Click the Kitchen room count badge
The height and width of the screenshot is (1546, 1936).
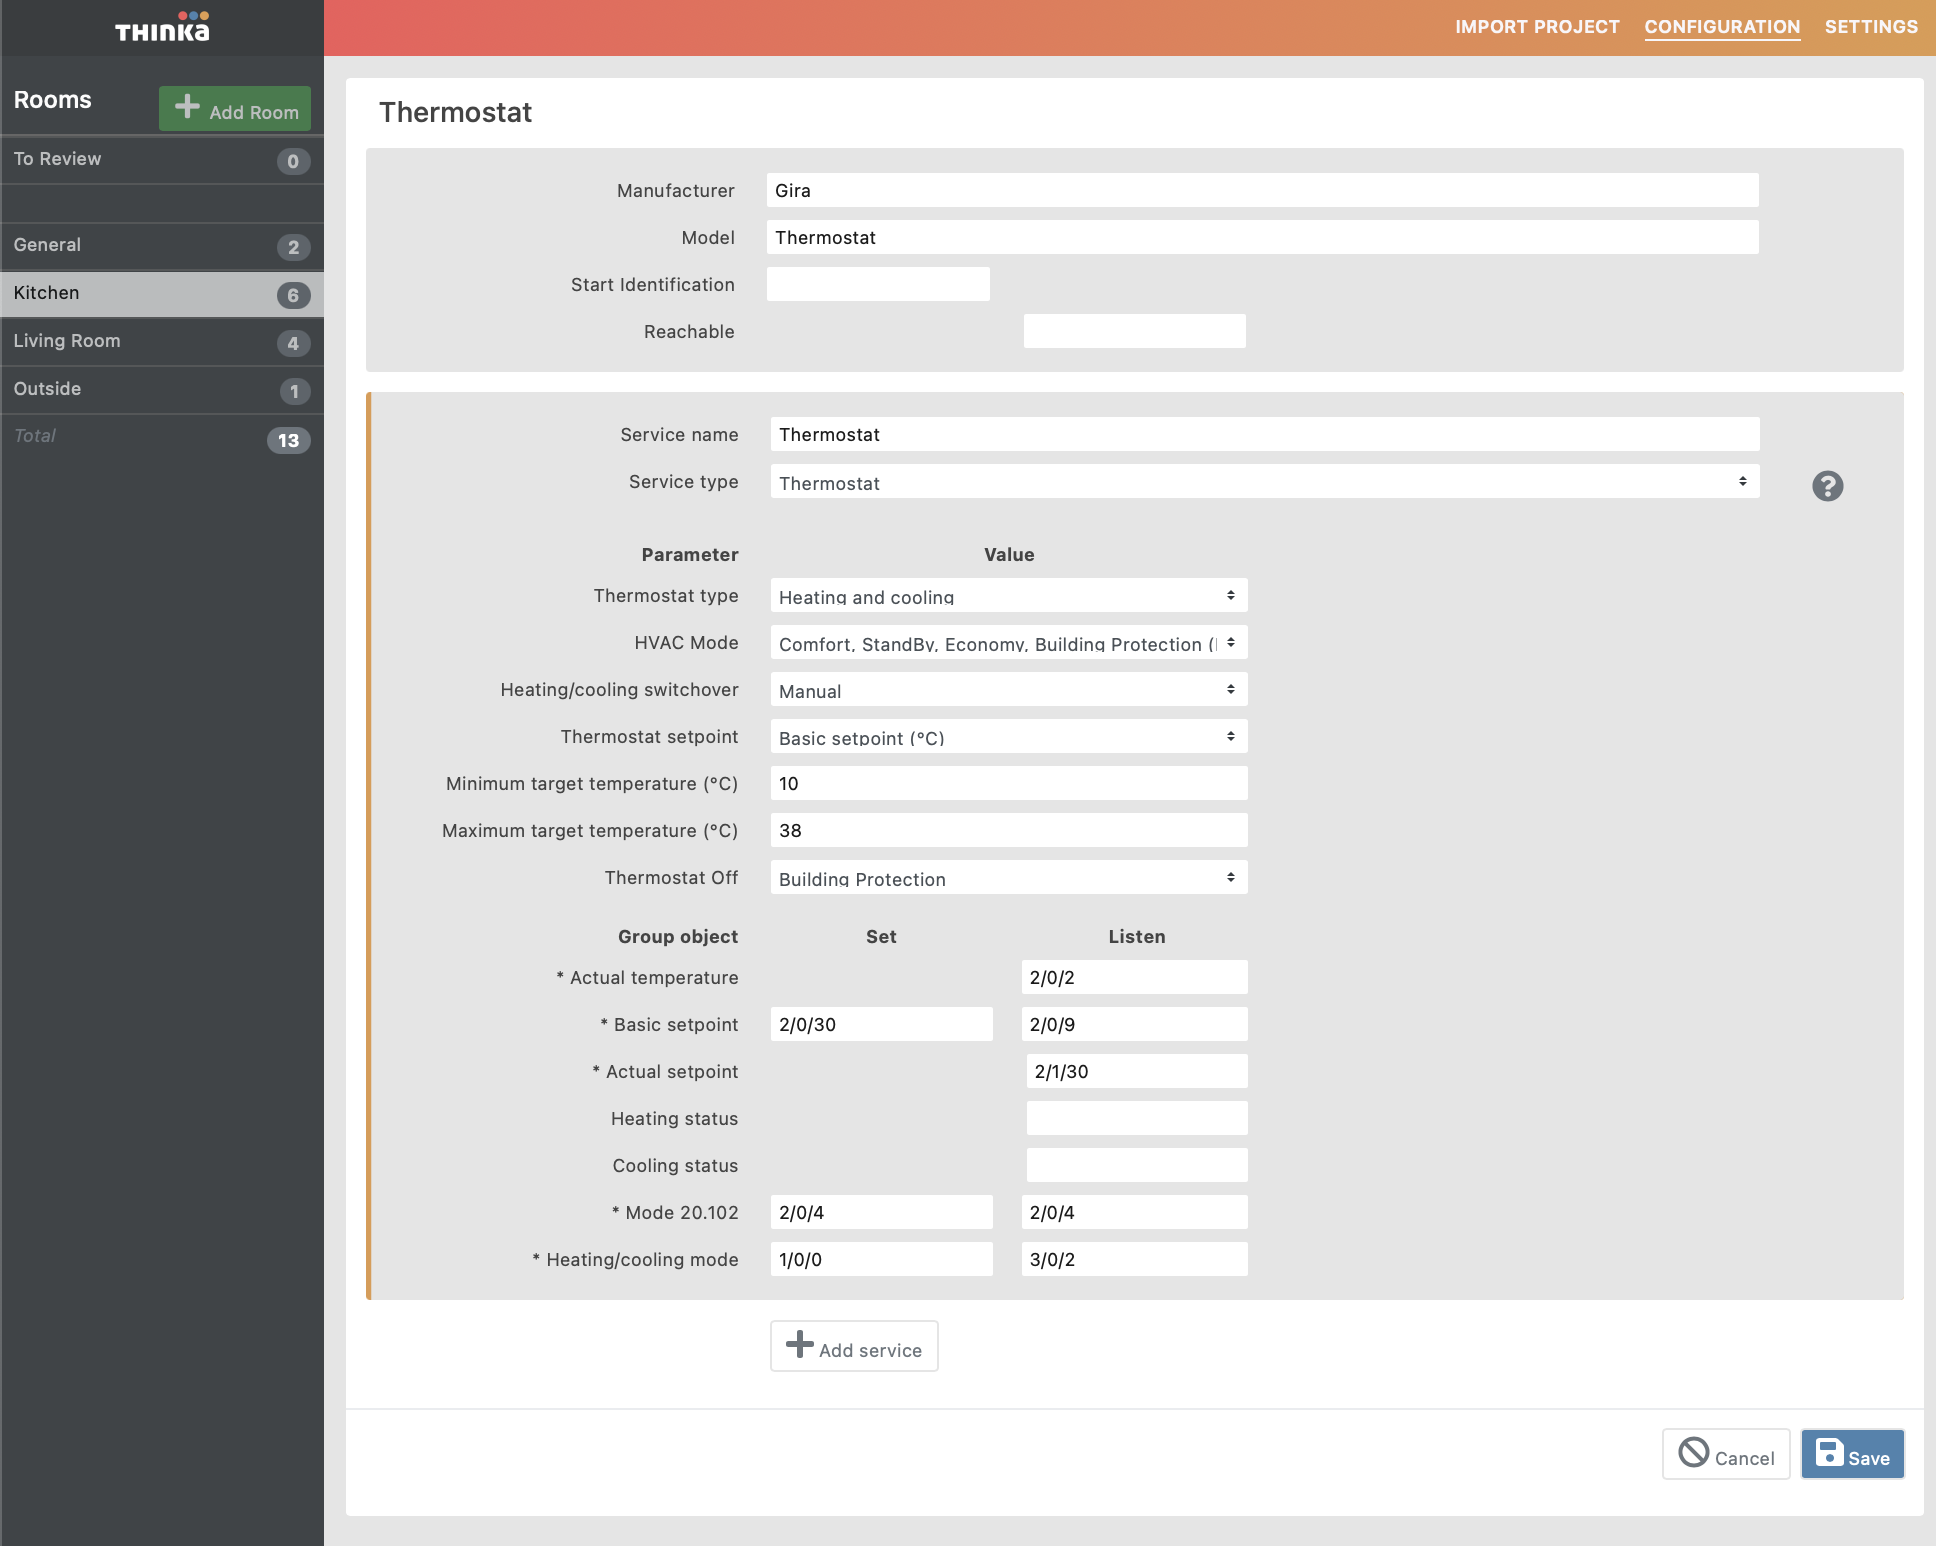(x=293, y=295)
